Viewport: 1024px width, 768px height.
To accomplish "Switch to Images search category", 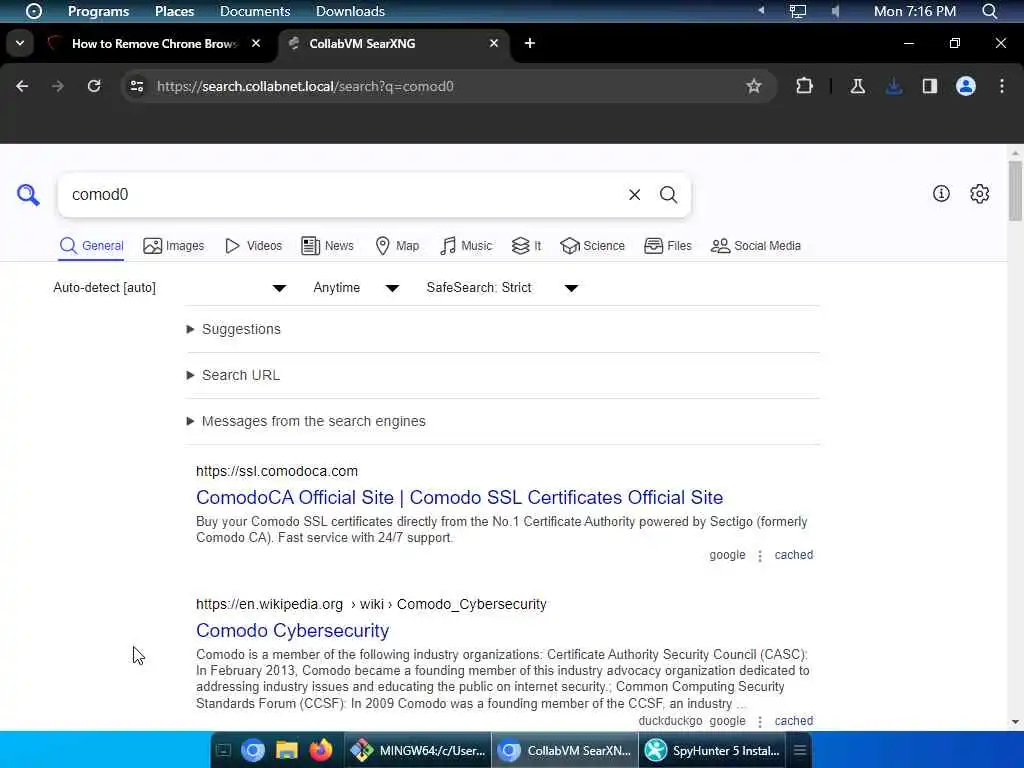I will pos(174,246).
